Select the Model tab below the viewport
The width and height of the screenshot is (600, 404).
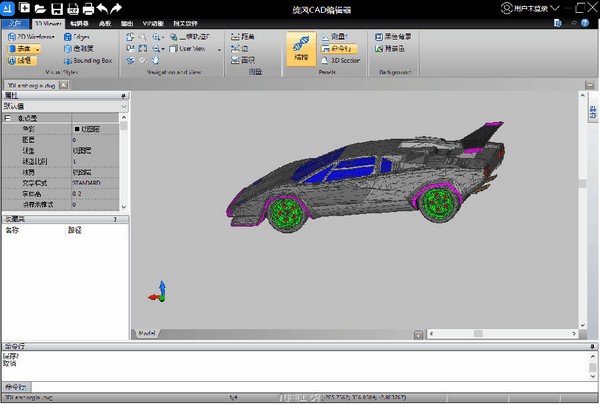tap(147, 332)
